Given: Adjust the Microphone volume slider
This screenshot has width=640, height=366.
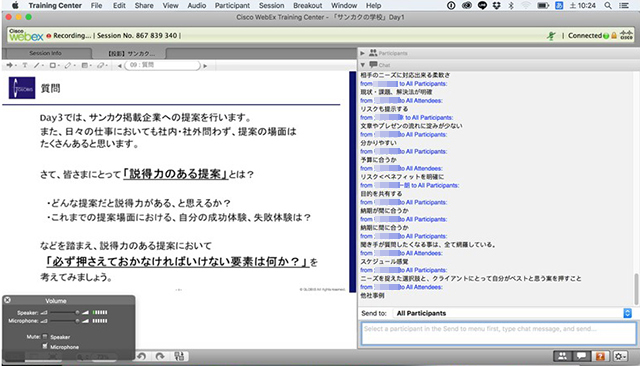Looking at the screenshot, I should [64, 321].
